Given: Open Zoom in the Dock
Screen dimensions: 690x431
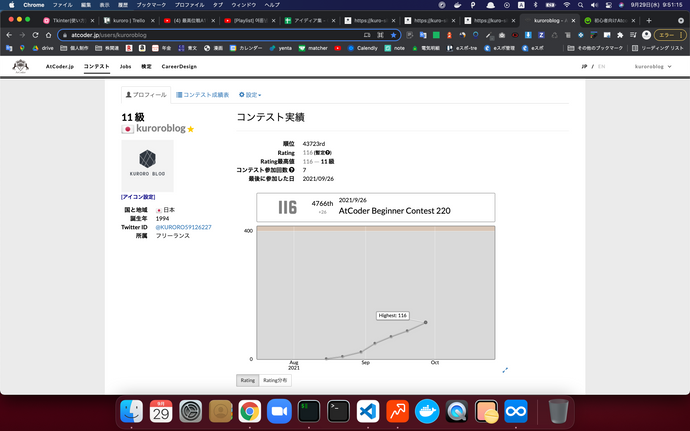Looking at the screenshot, I should tap(279, 412).
